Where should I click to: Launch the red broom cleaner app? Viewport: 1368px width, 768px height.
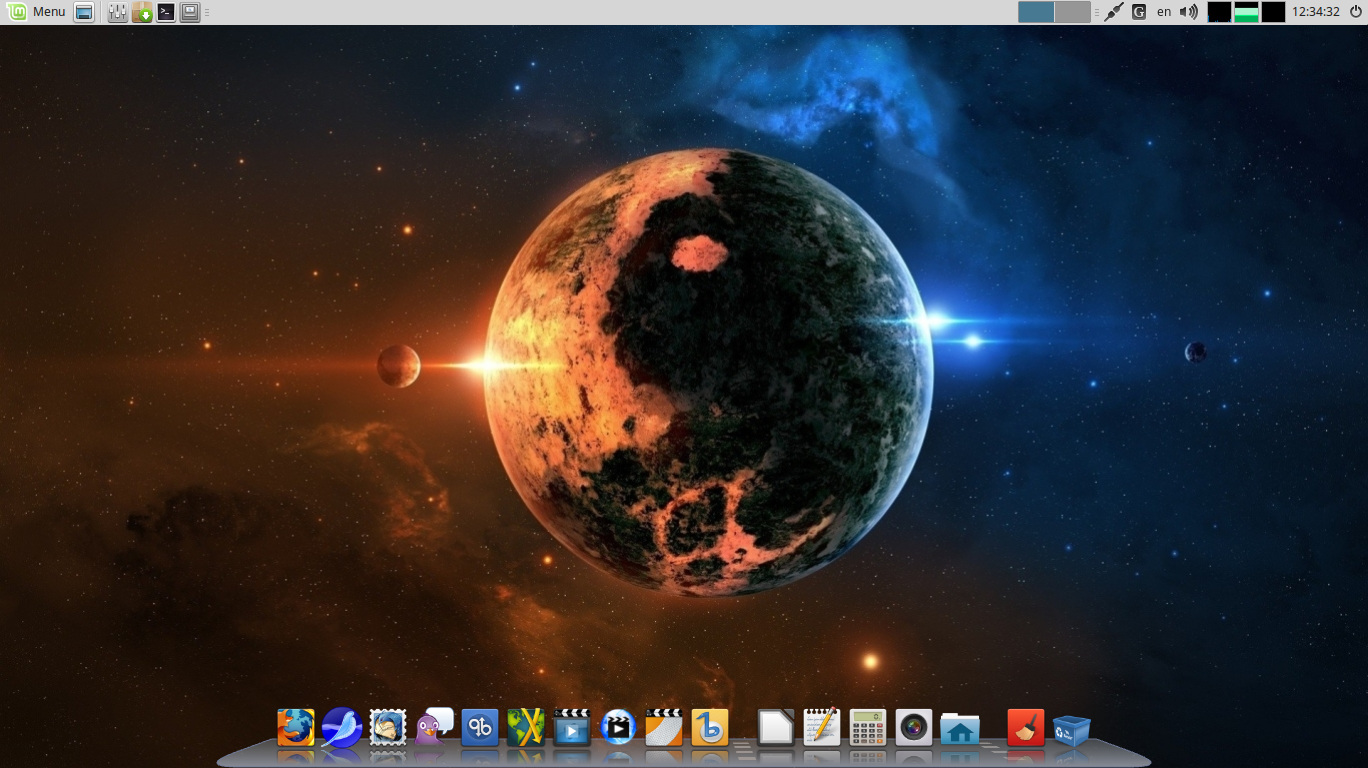point(1026,727)
